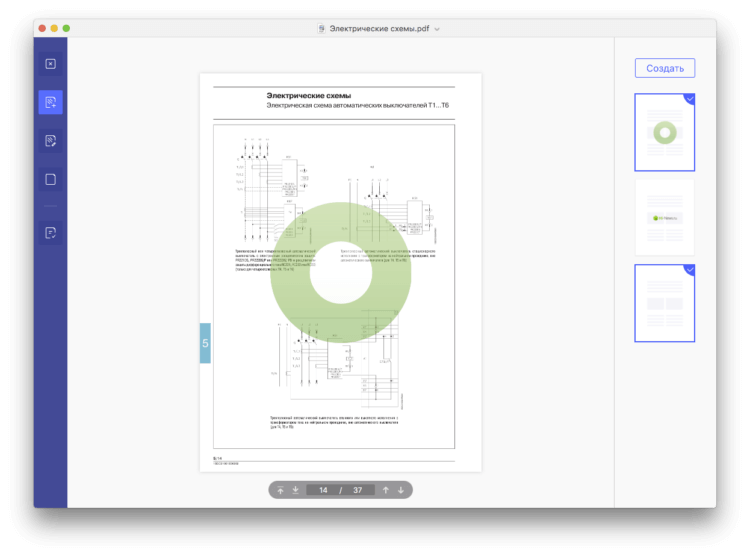Image resolution: width=750 pixels, height=556 pixels.
Task: Click the heading Электрические схемы on page
Action: pyautogui.click(x=309, y=96)
